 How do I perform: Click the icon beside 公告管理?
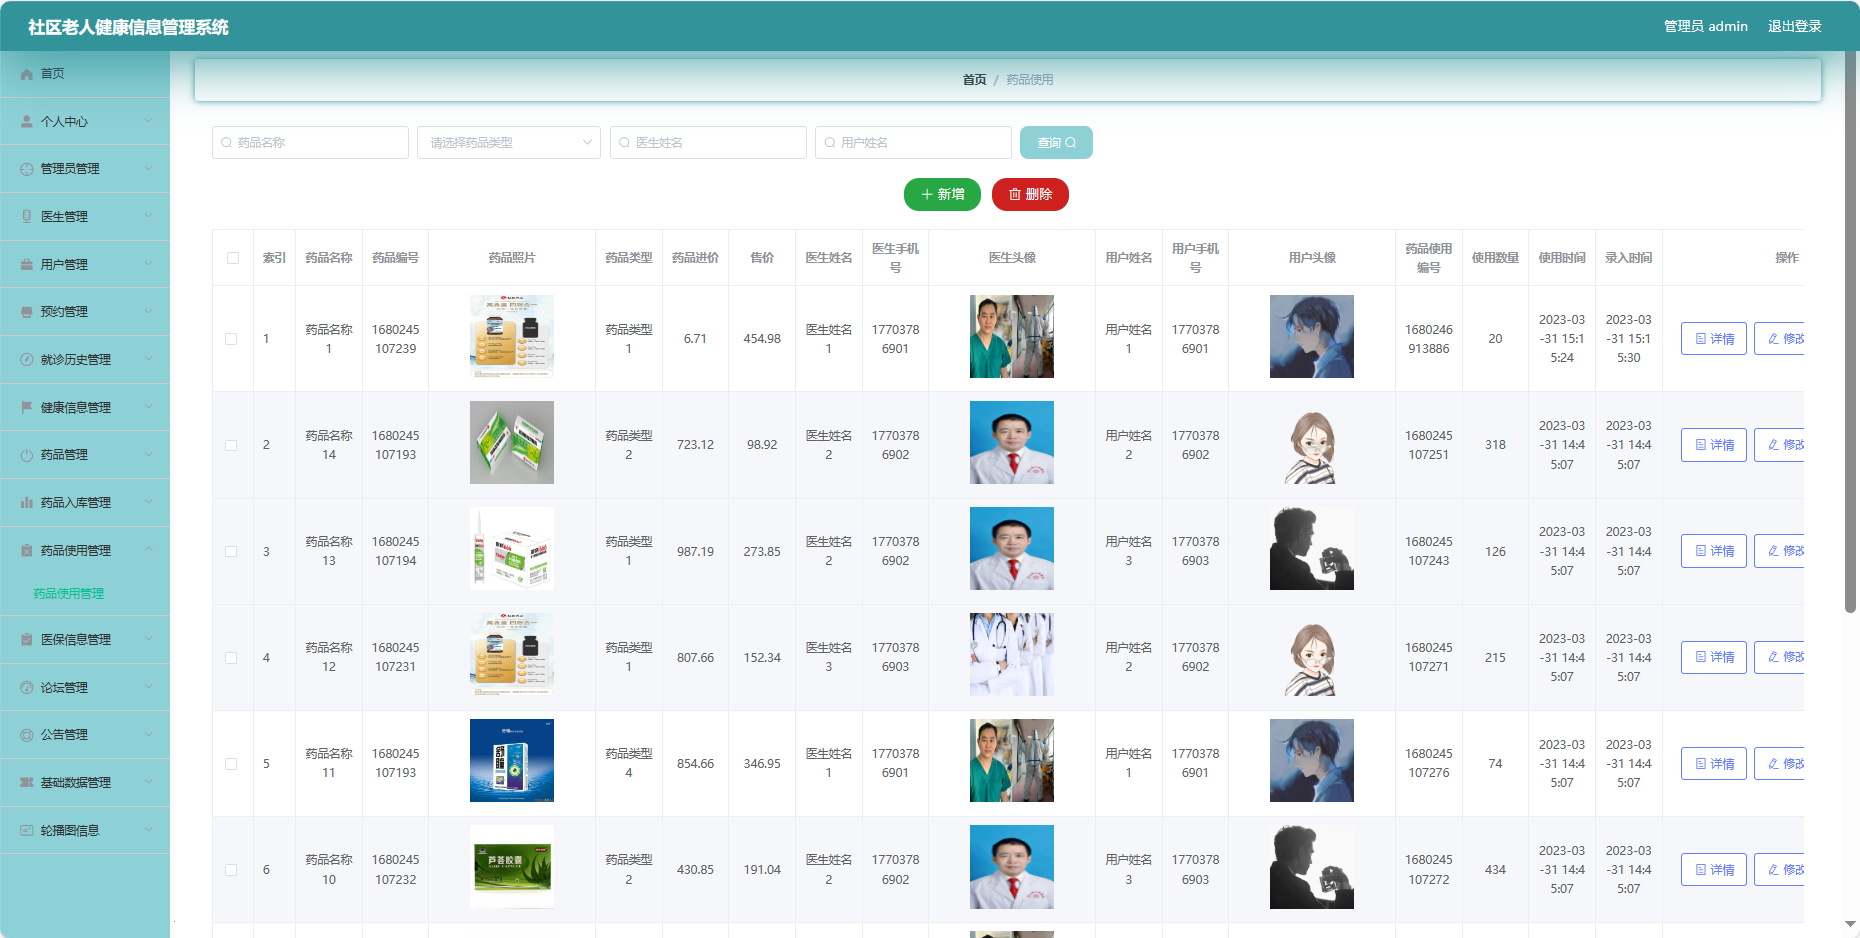point(27,735)
